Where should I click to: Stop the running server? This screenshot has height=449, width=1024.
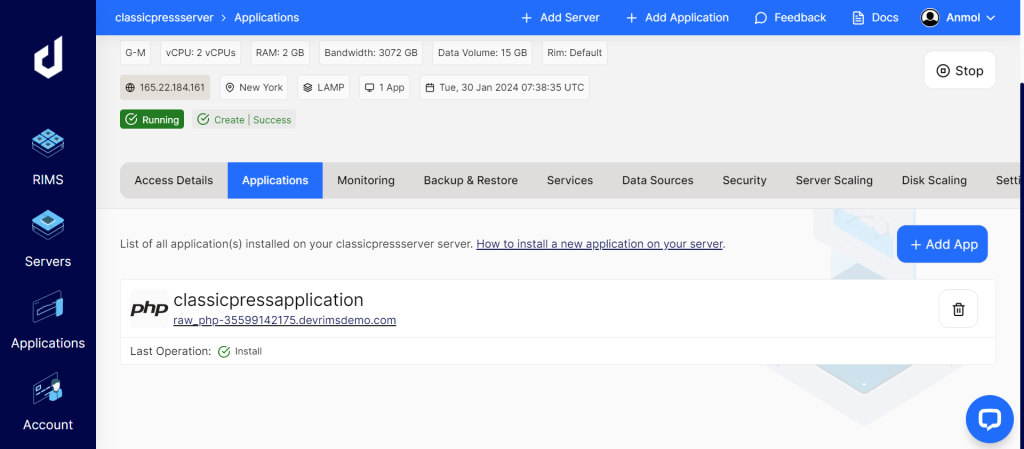coord(959,71)
